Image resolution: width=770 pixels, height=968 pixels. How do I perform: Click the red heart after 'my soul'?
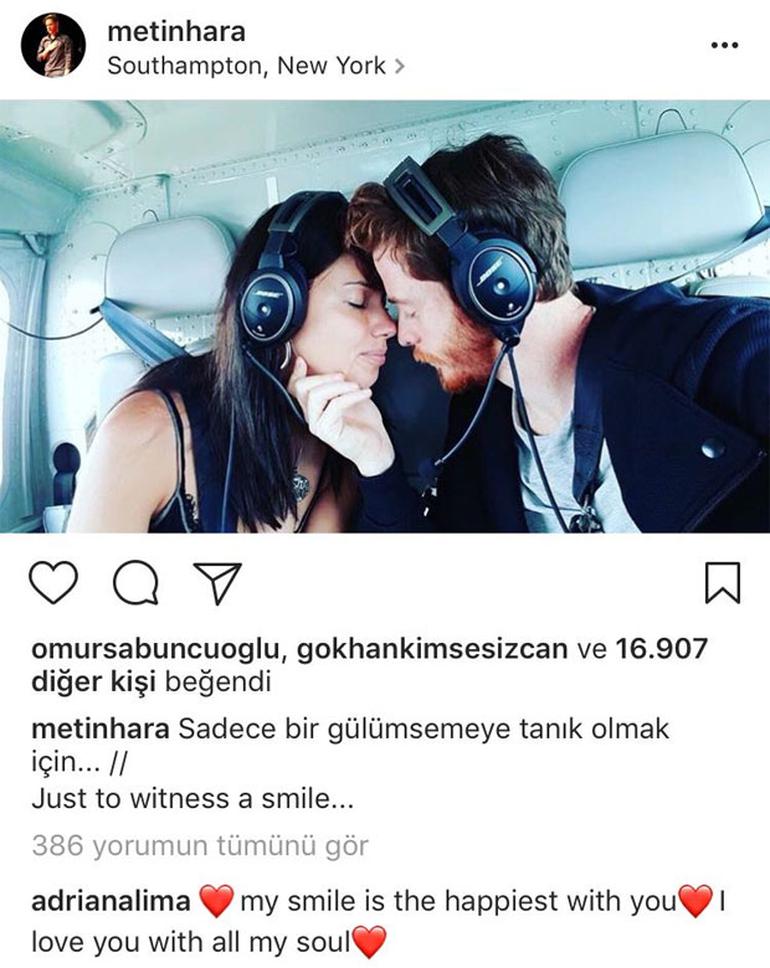pyautogui.click(x=369, y=942)
